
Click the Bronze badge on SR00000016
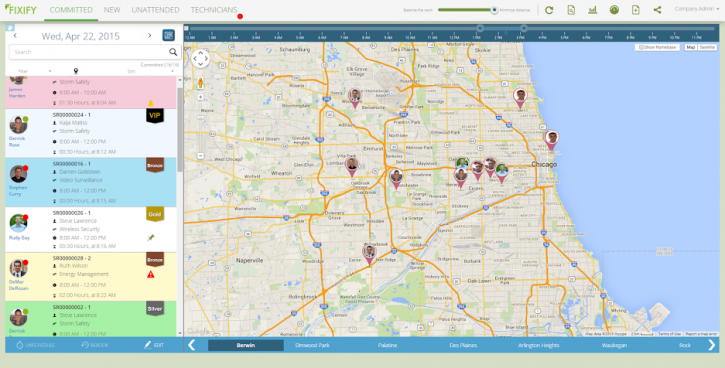pyautogui.click(x=155, y=165)
